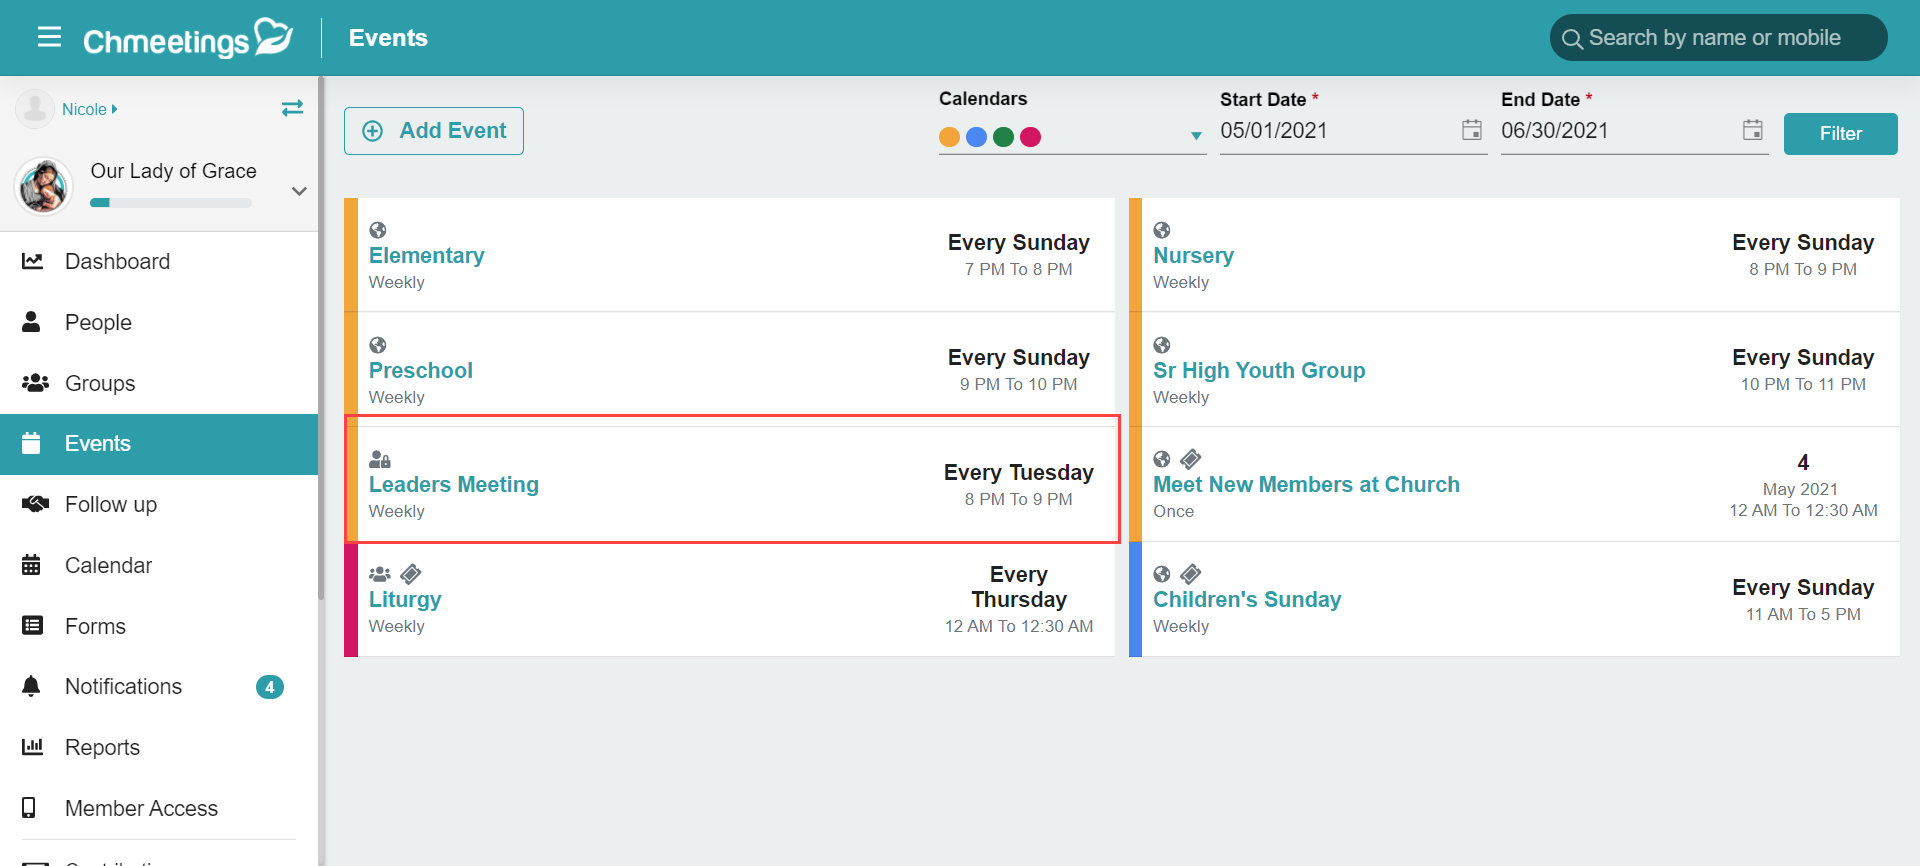The image size is (1920, 866).
Task: Click the globe icon above Elementary
Action: [378, 230]
